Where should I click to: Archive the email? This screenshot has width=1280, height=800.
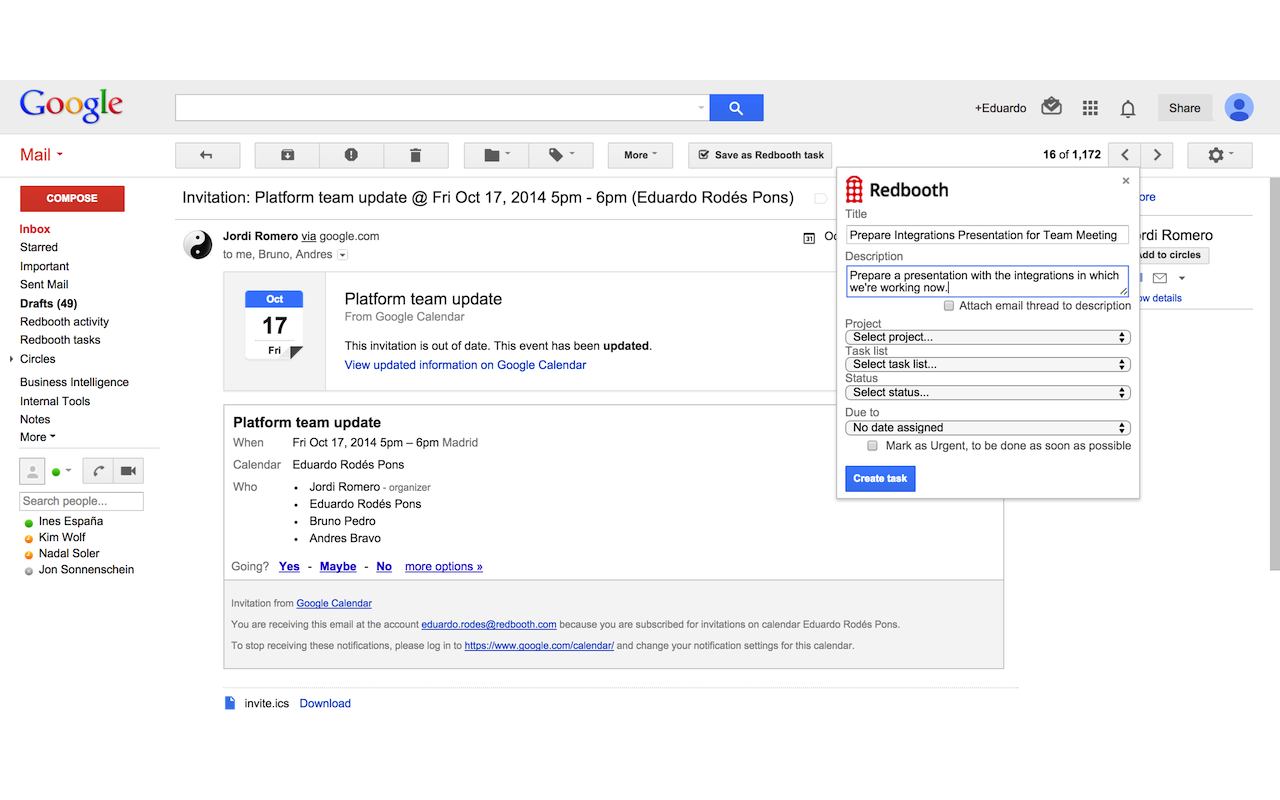286,155
